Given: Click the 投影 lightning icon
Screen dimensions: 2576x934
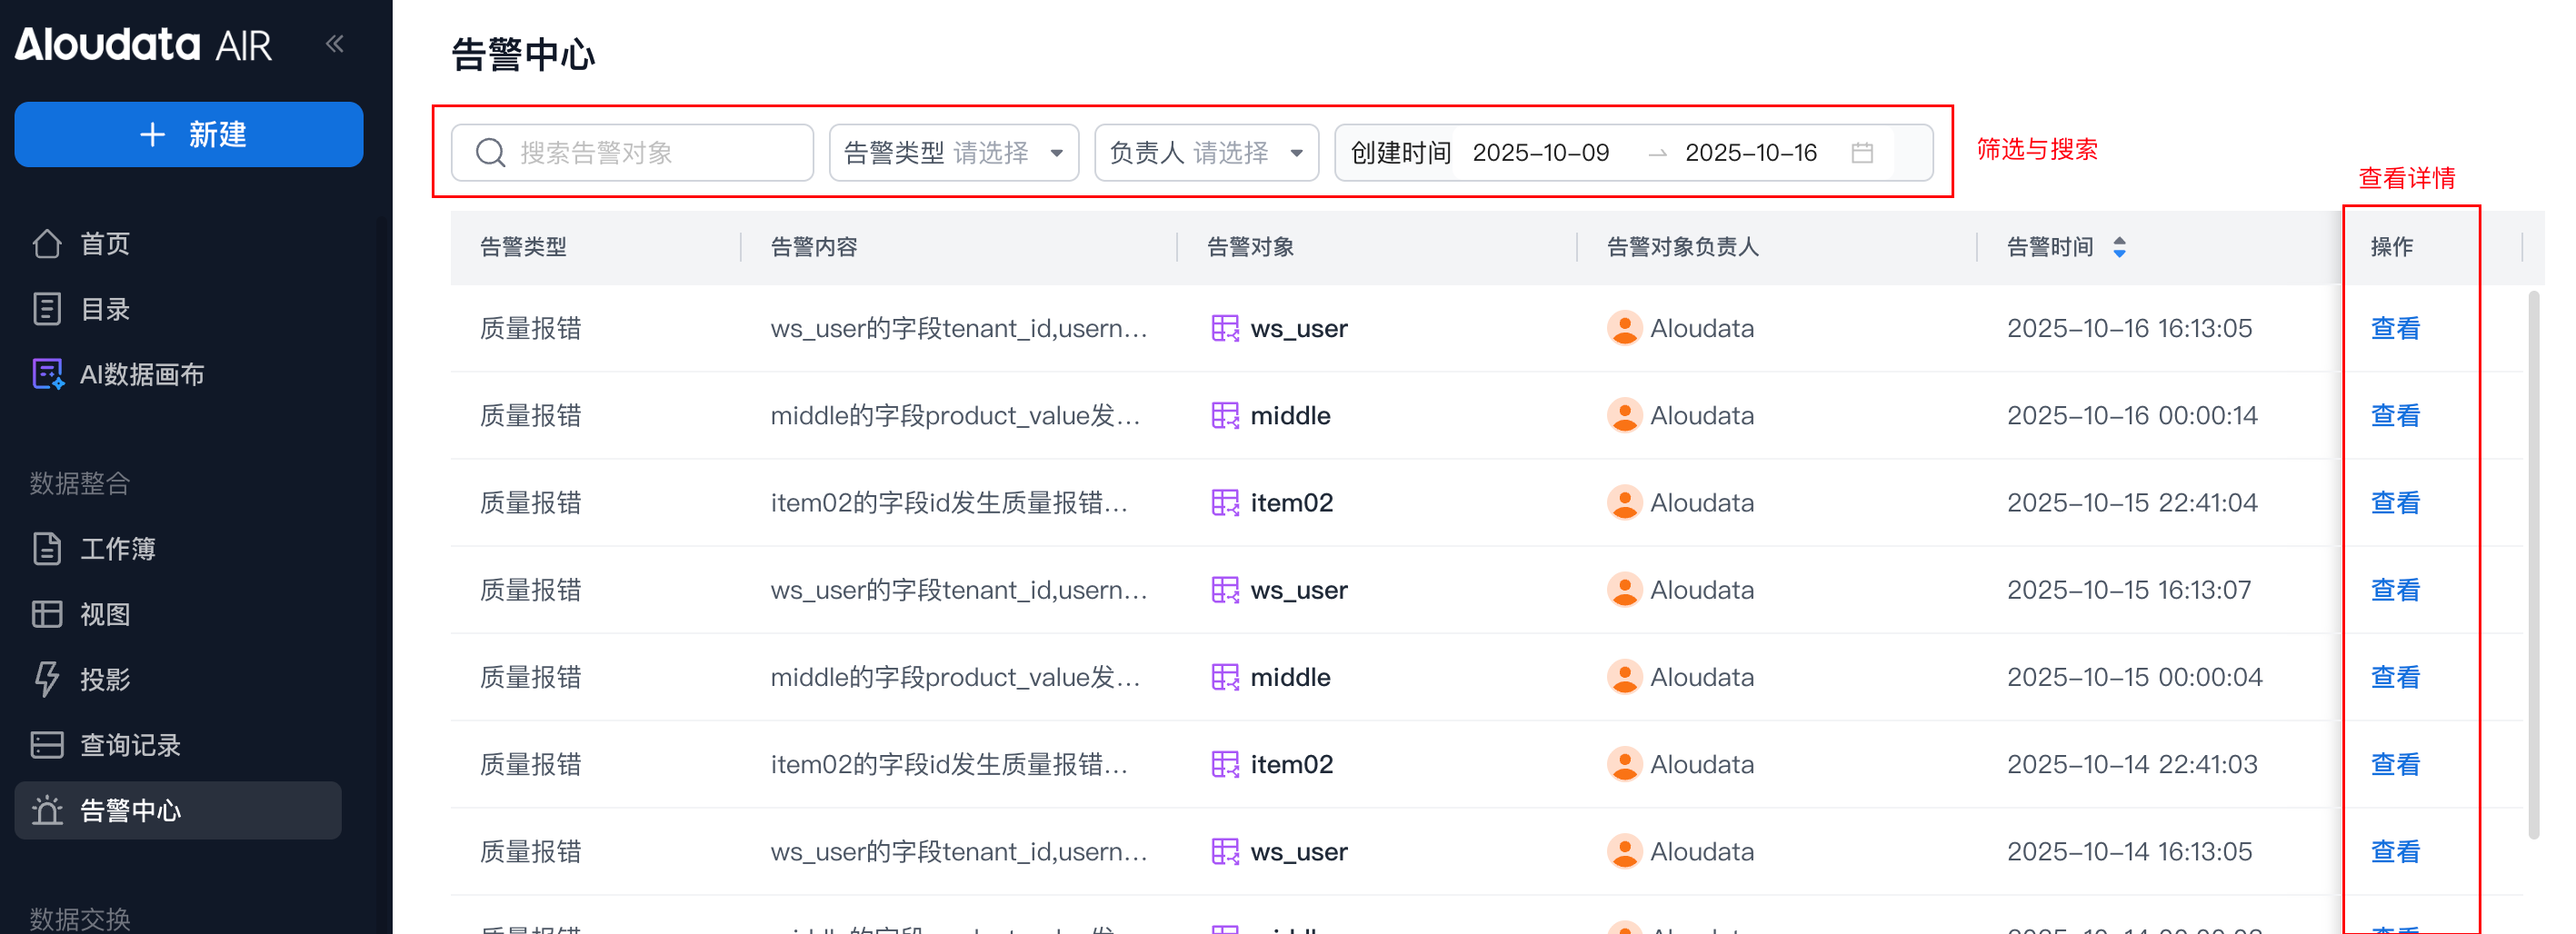Looking at the screenshot, I should pos(47,679).
